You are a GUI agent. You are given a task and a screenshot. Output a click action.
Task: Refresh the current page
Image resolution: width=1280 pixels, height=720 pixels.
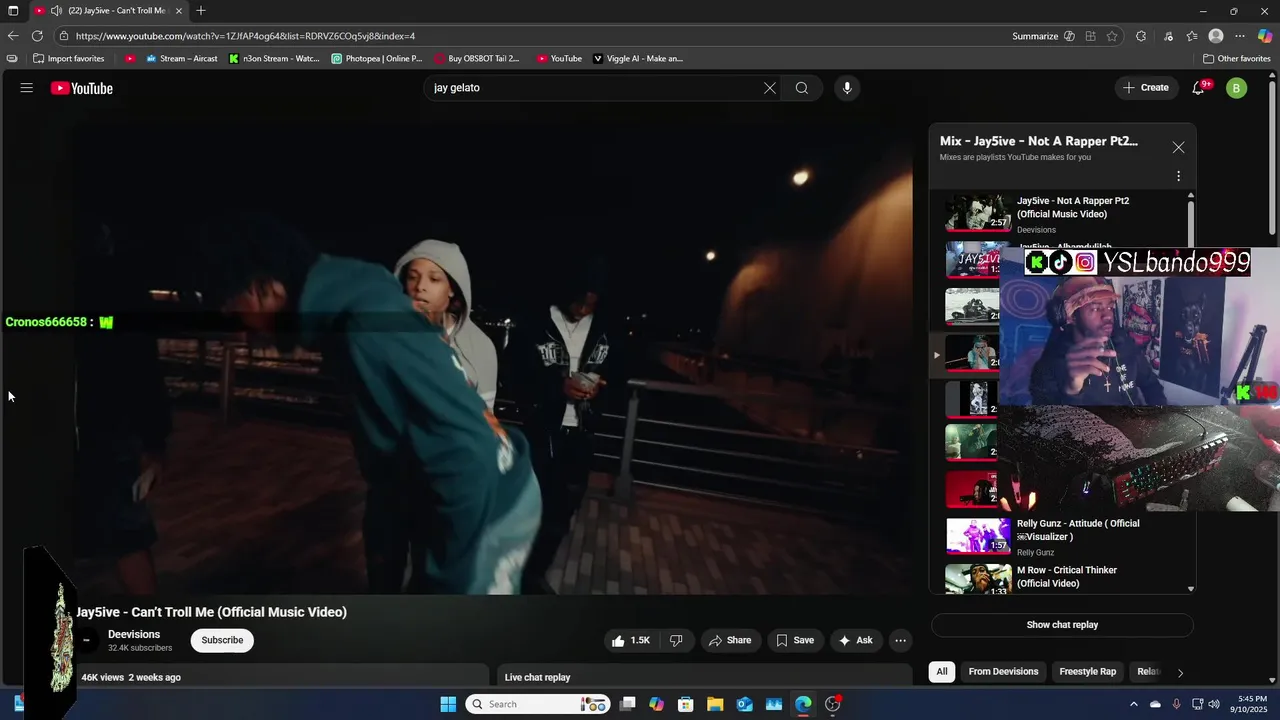point(37,36)
